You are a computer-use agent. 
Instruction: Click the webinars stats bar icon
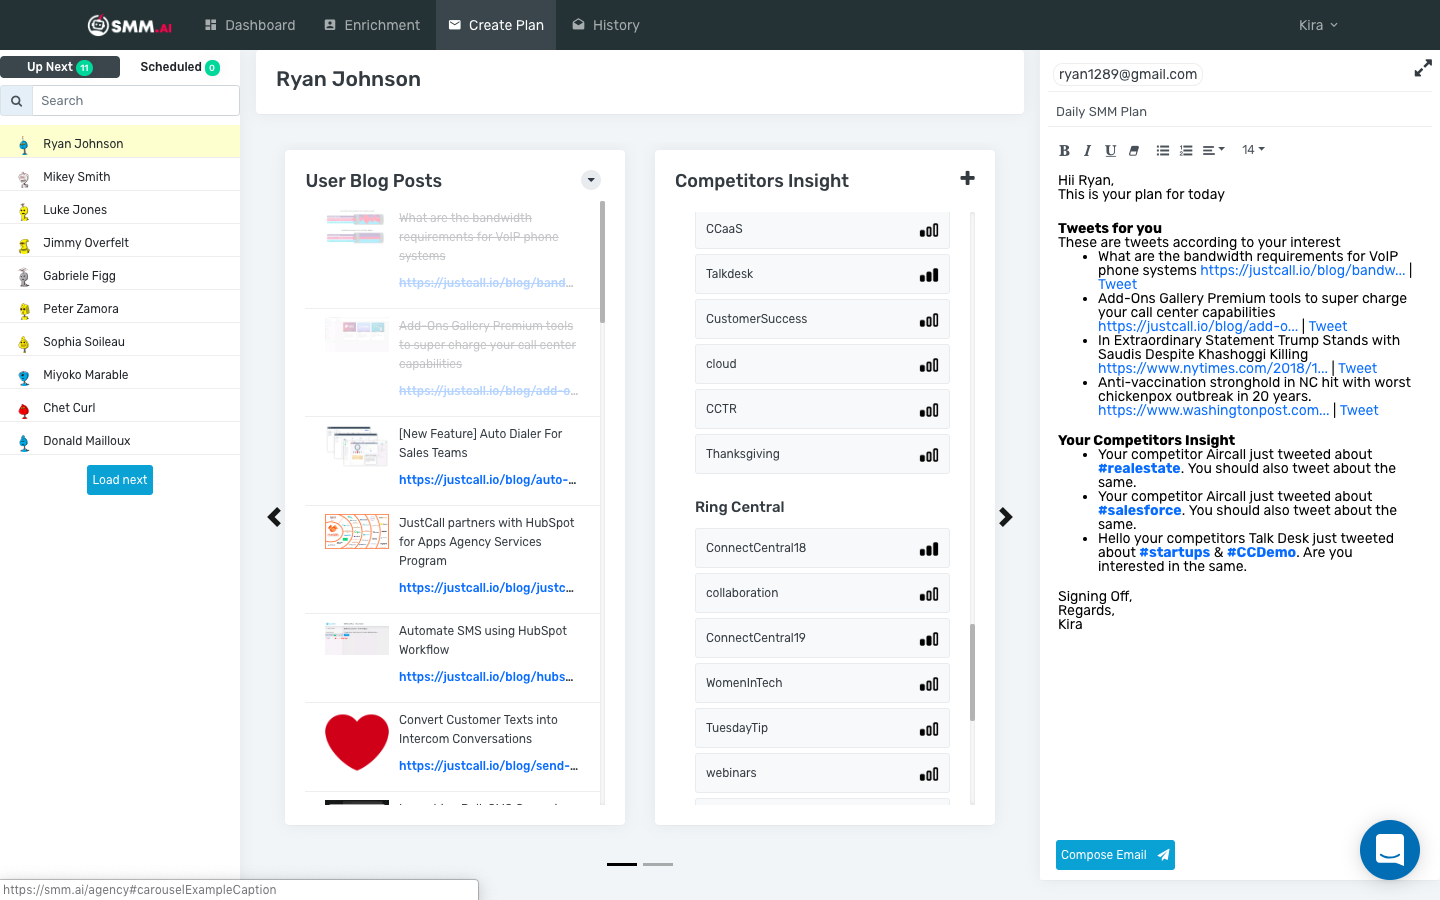929,774
